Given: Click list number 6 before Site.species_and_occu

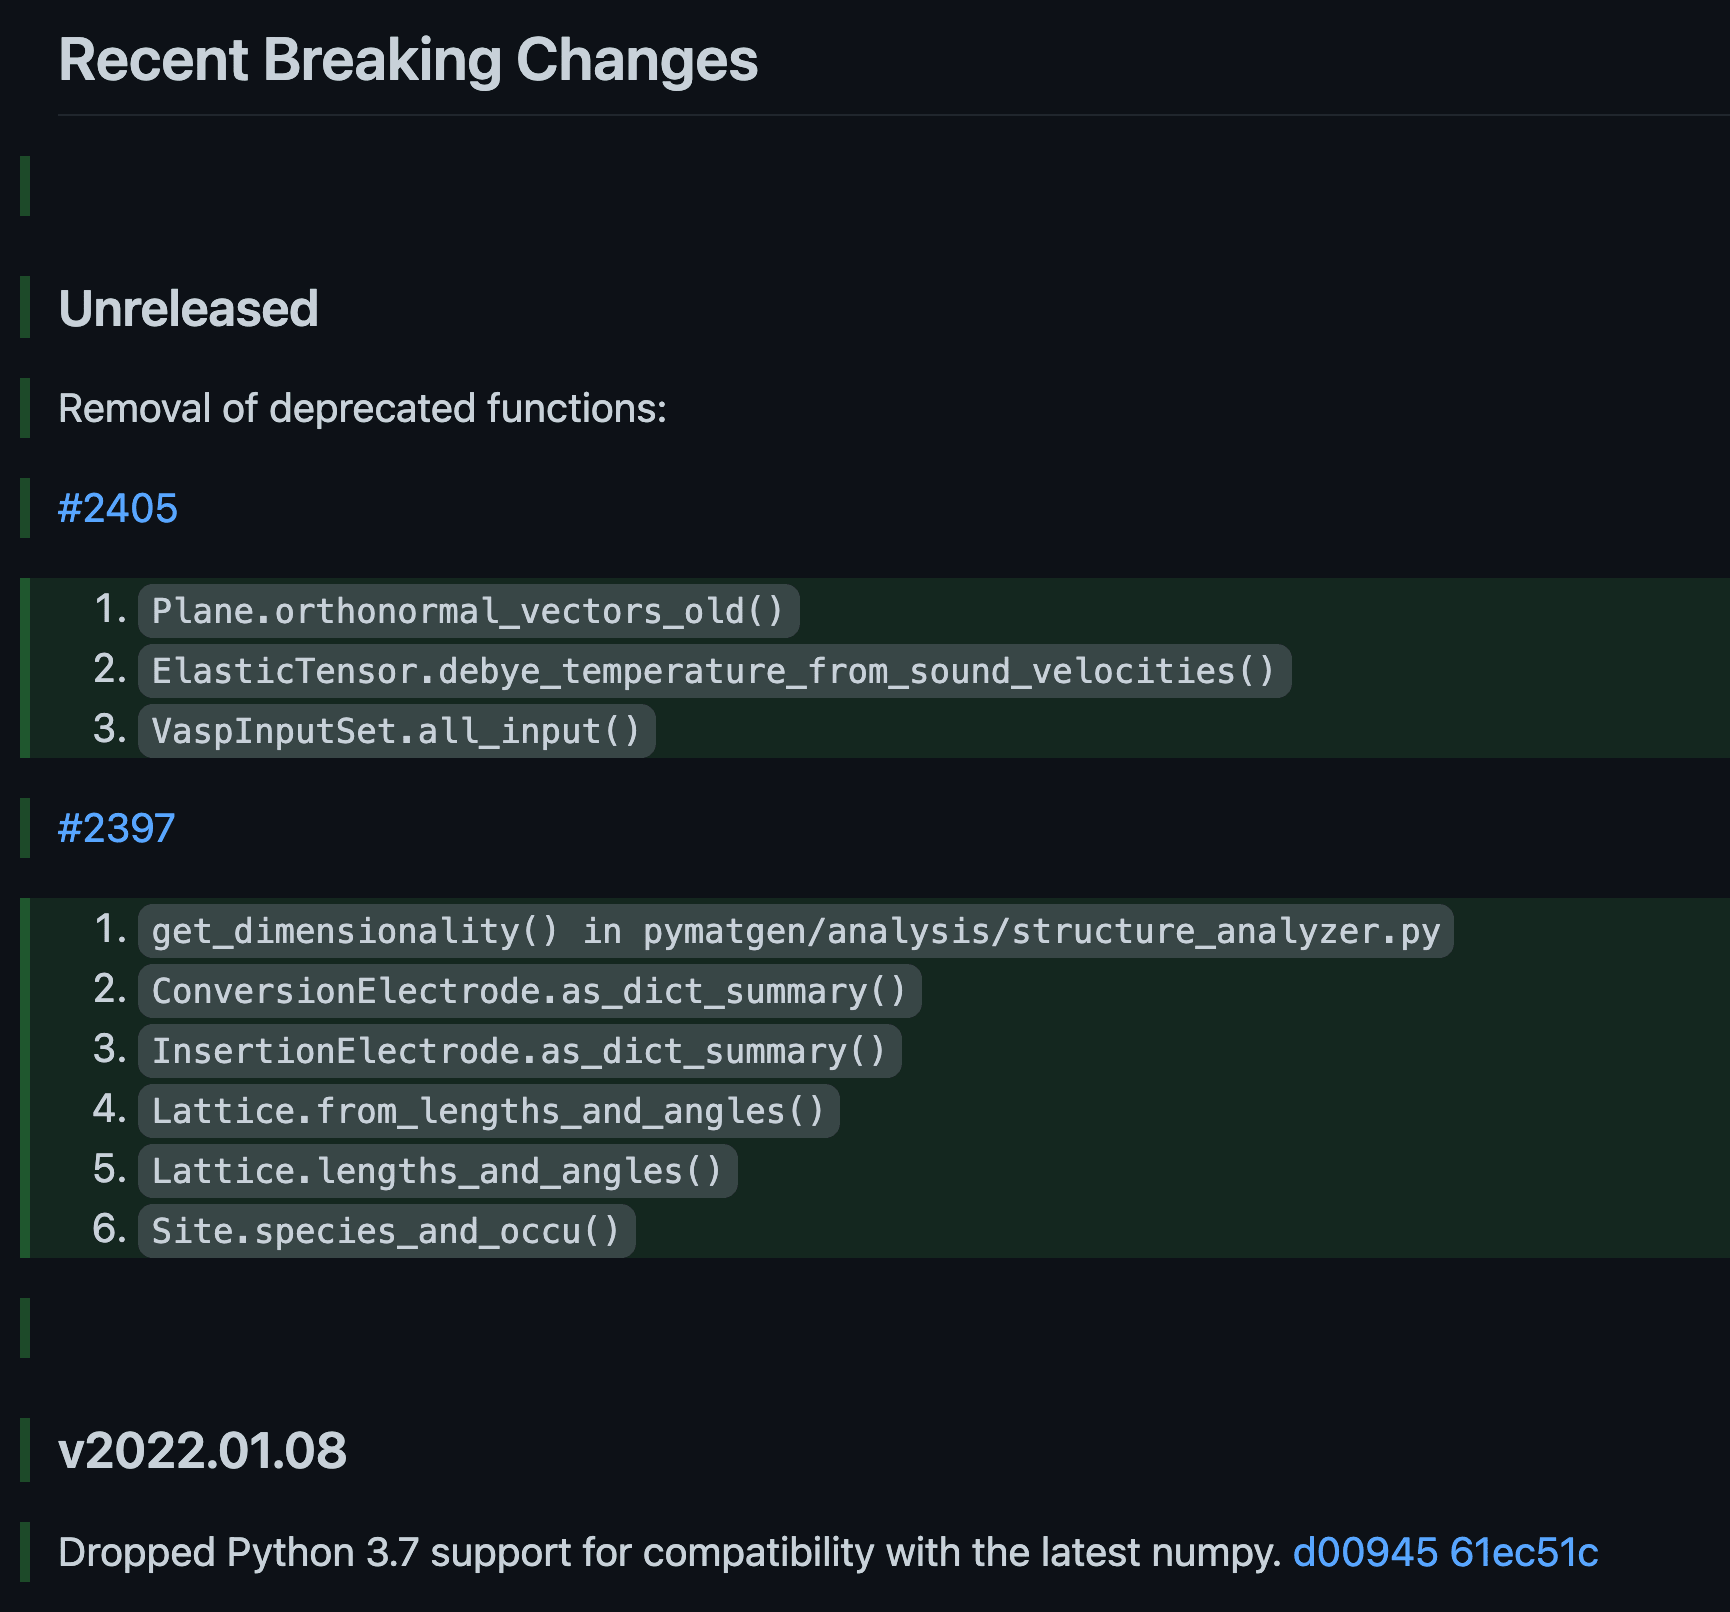Looking at the screenshot, I should tap(110, 1229).
